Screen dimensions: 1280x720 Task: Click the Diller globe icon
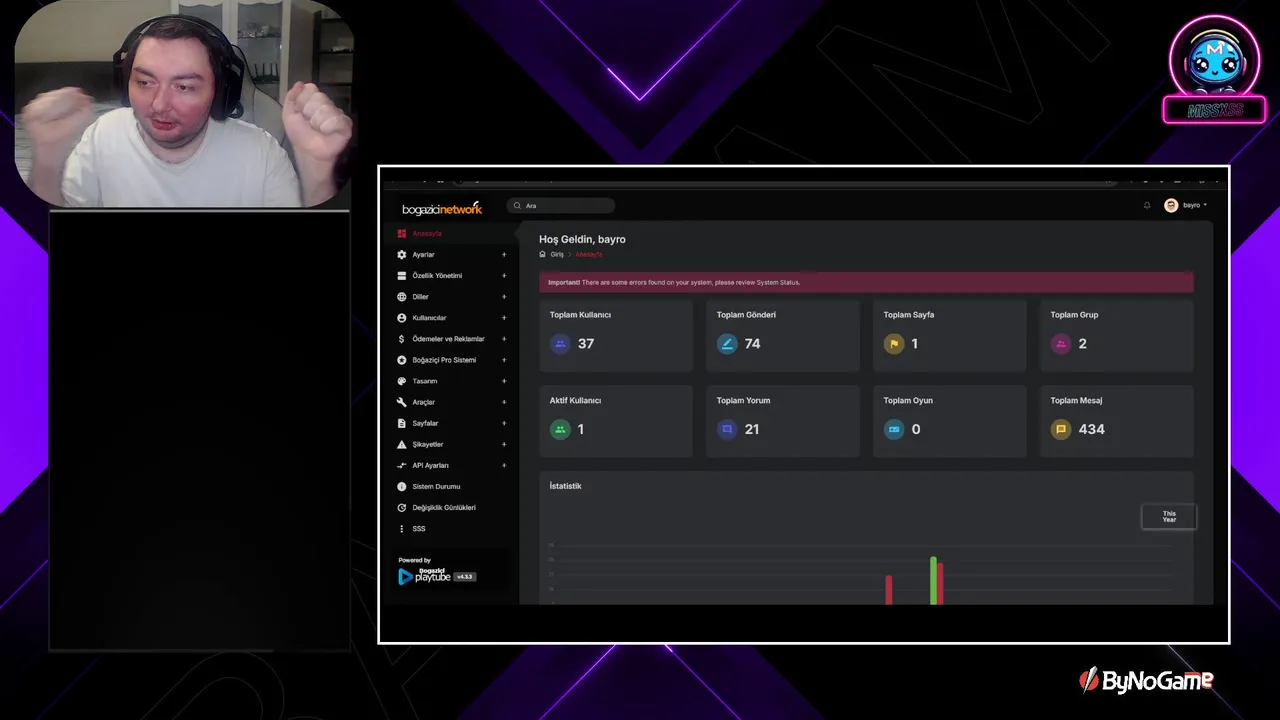pos(402,297)
